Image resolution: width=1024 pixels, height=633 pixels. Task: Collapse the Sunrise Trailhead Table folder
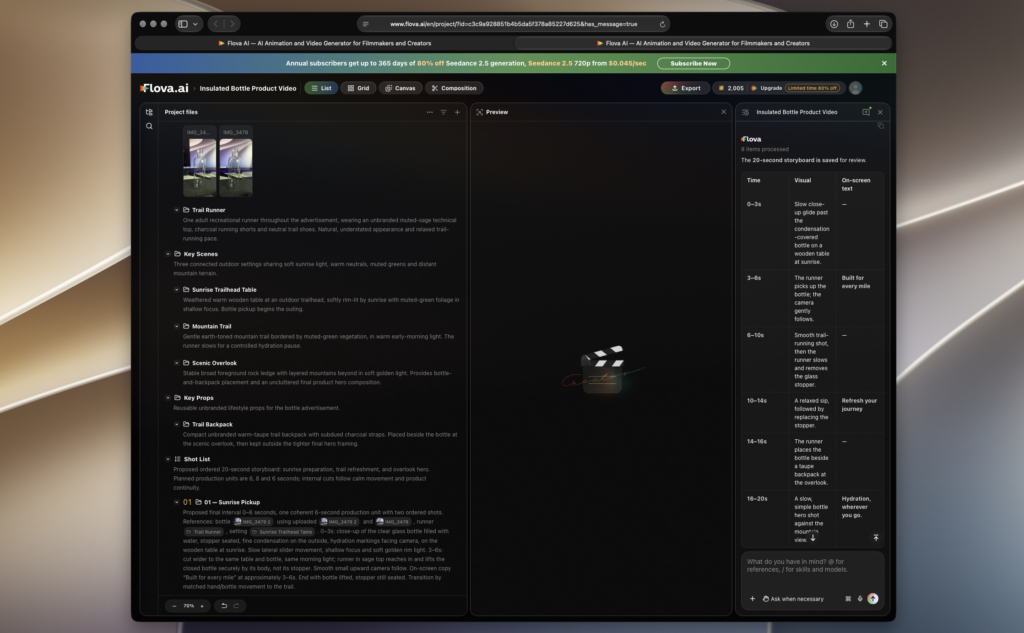[176, 289]
